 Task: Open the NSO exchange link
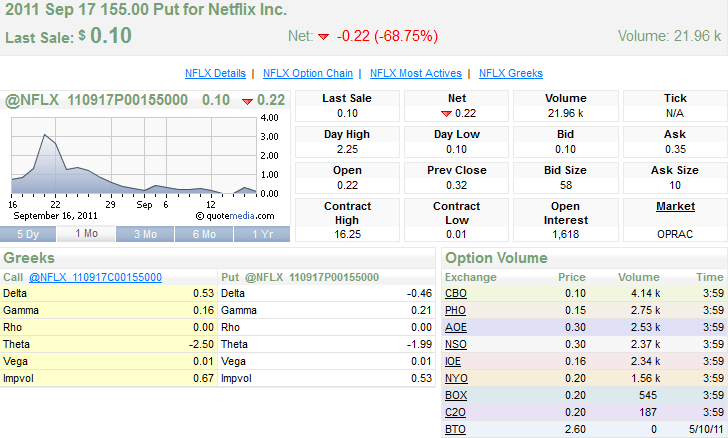455,345
